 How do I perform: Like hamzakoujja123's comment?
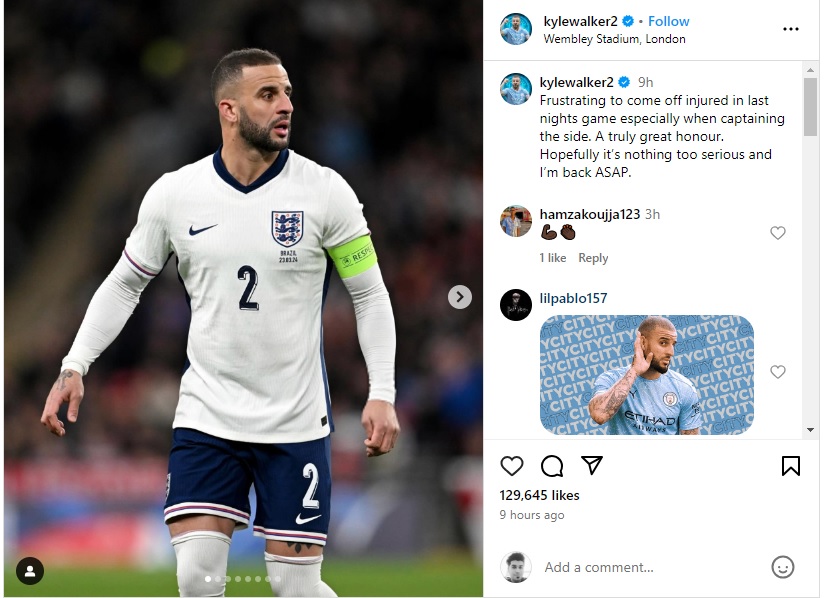click(778, 233)
